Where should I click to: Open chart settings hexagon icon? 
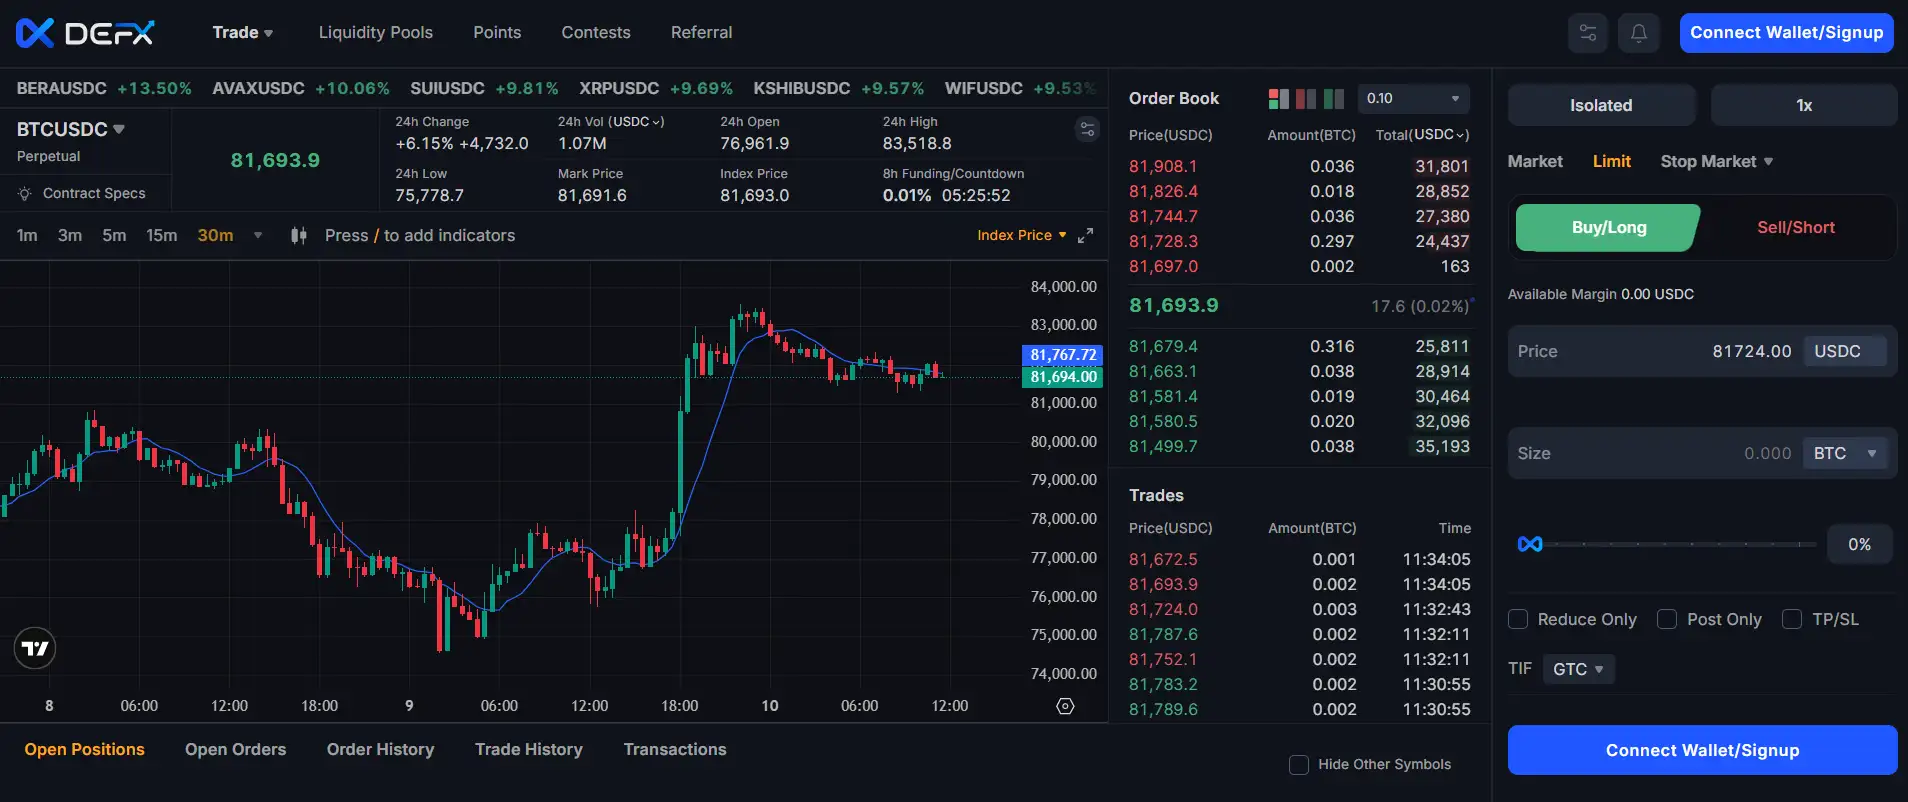(1065, 706)
